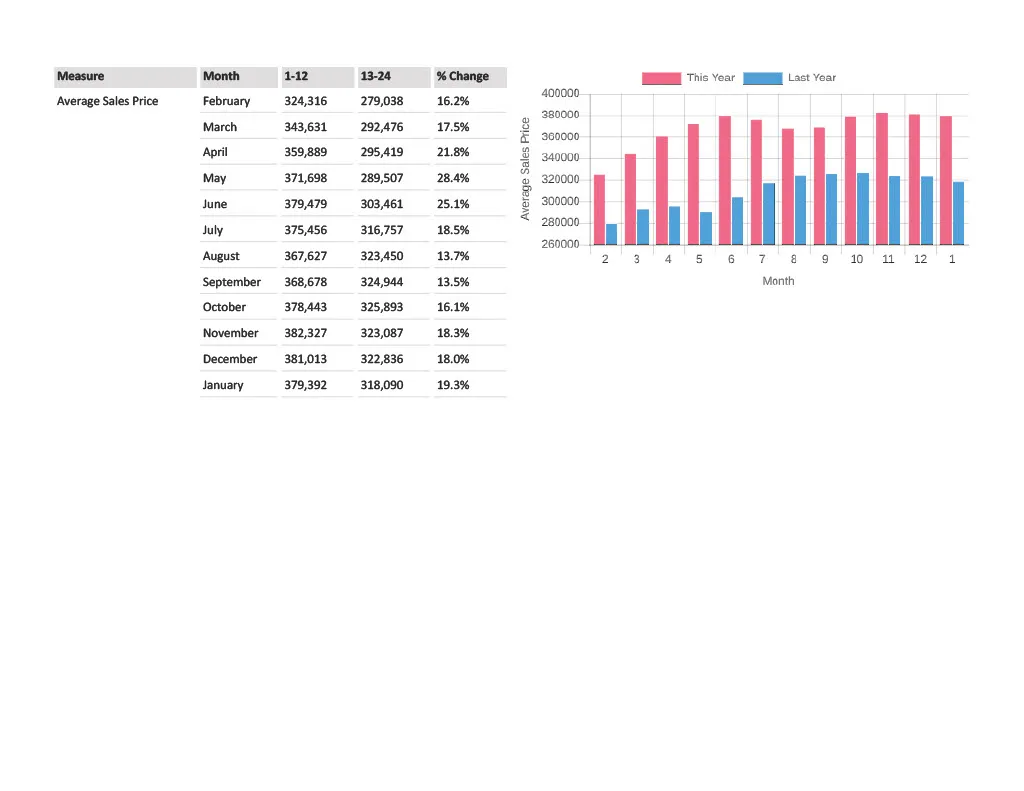Click the This Year pink legend swatch

[x=661, y=78]
